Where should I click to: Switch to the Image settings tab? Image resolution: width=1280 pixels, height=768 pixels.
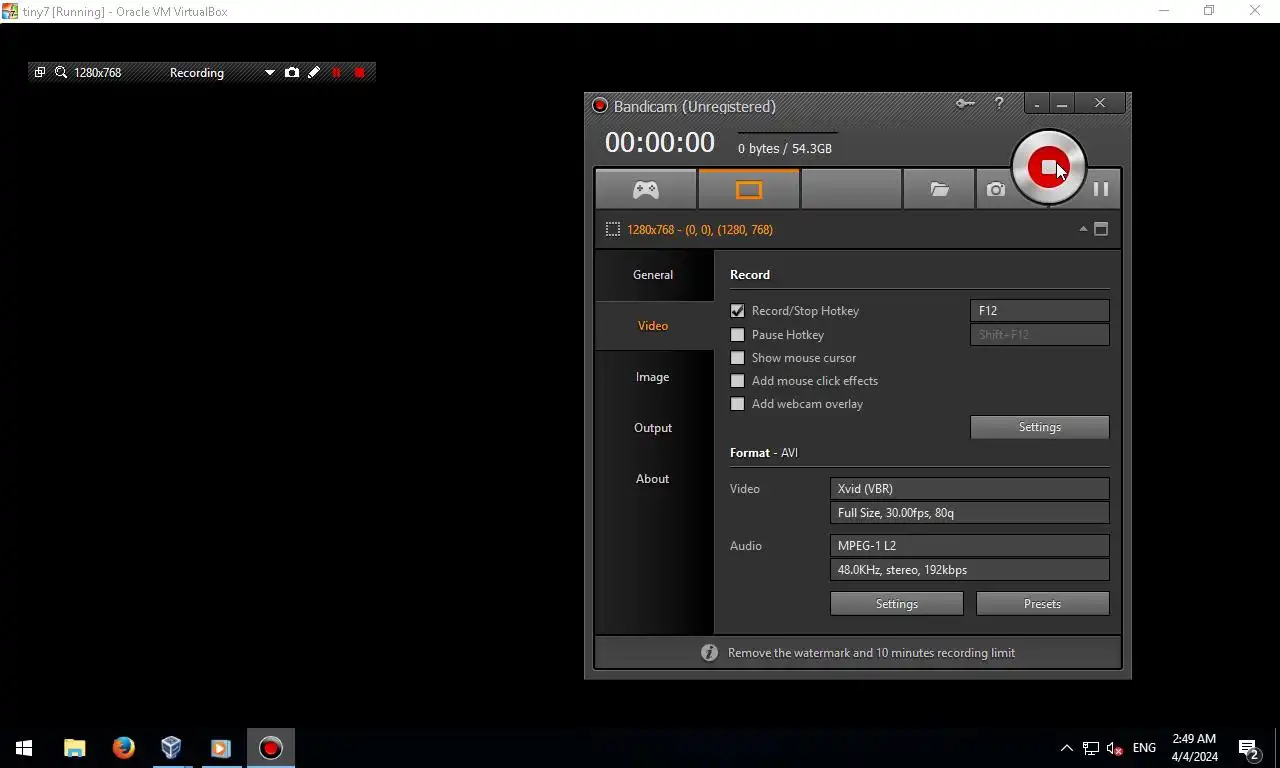[653, 377]
